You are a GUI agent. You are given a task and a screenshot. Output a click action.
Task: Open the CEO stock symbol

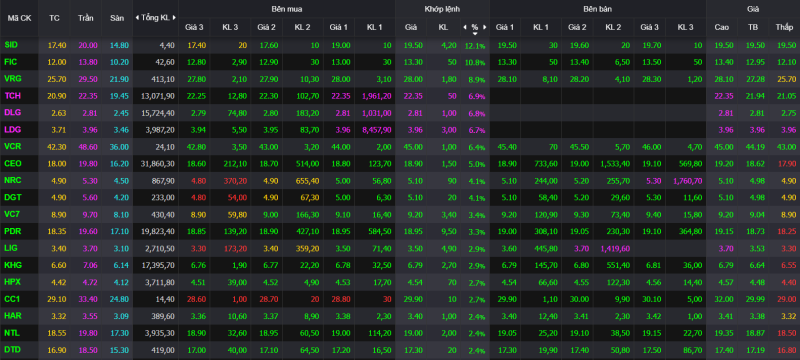(12, 163)
